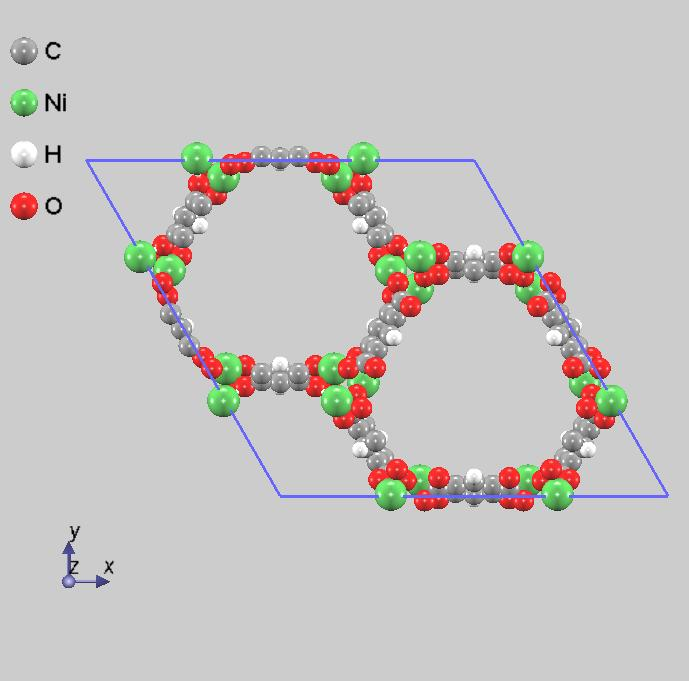The height and width of the screenshot is (681, 689).
Task: Select the 'H' legend label
Action: click(53, 154)
